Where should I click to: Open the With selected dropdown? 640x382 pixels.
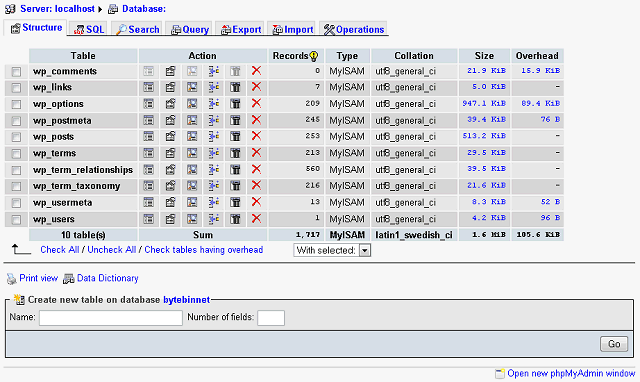pyautogui.click(x=332, y=250)
